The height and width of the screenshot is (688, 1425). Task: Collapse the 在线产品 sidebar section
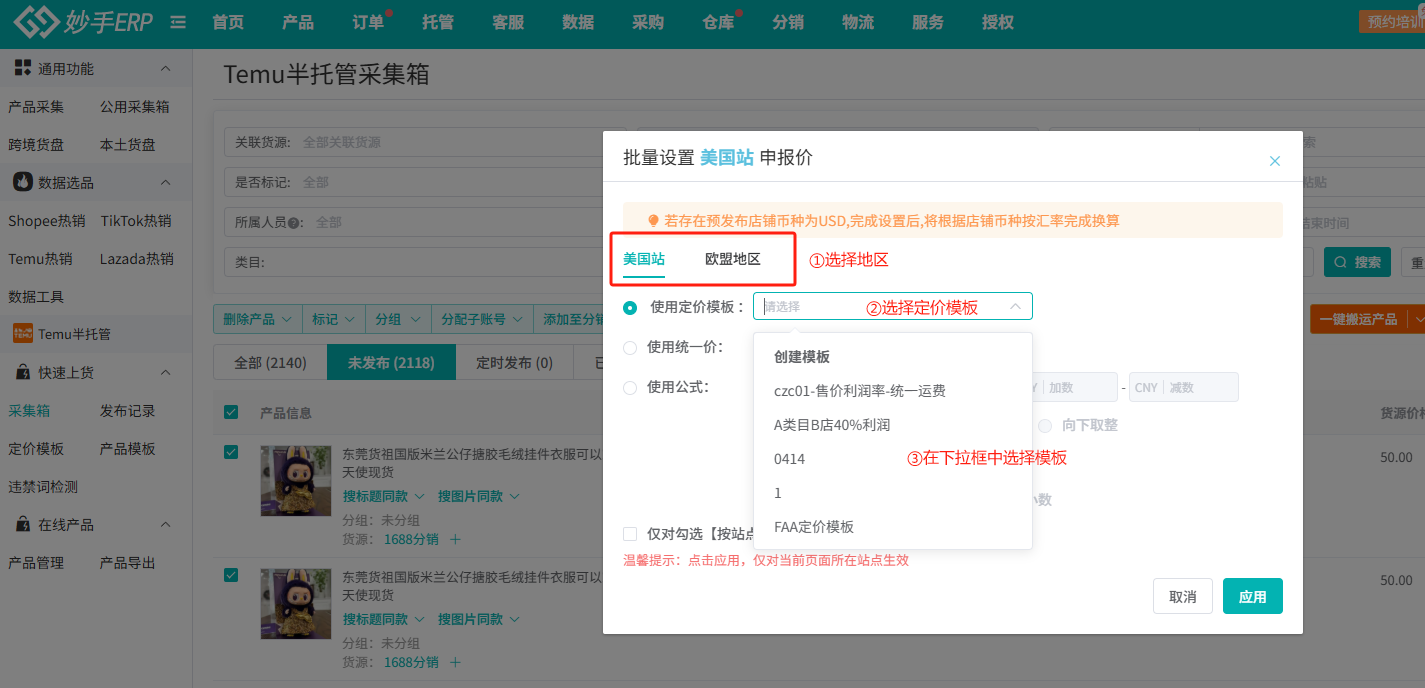166,524
